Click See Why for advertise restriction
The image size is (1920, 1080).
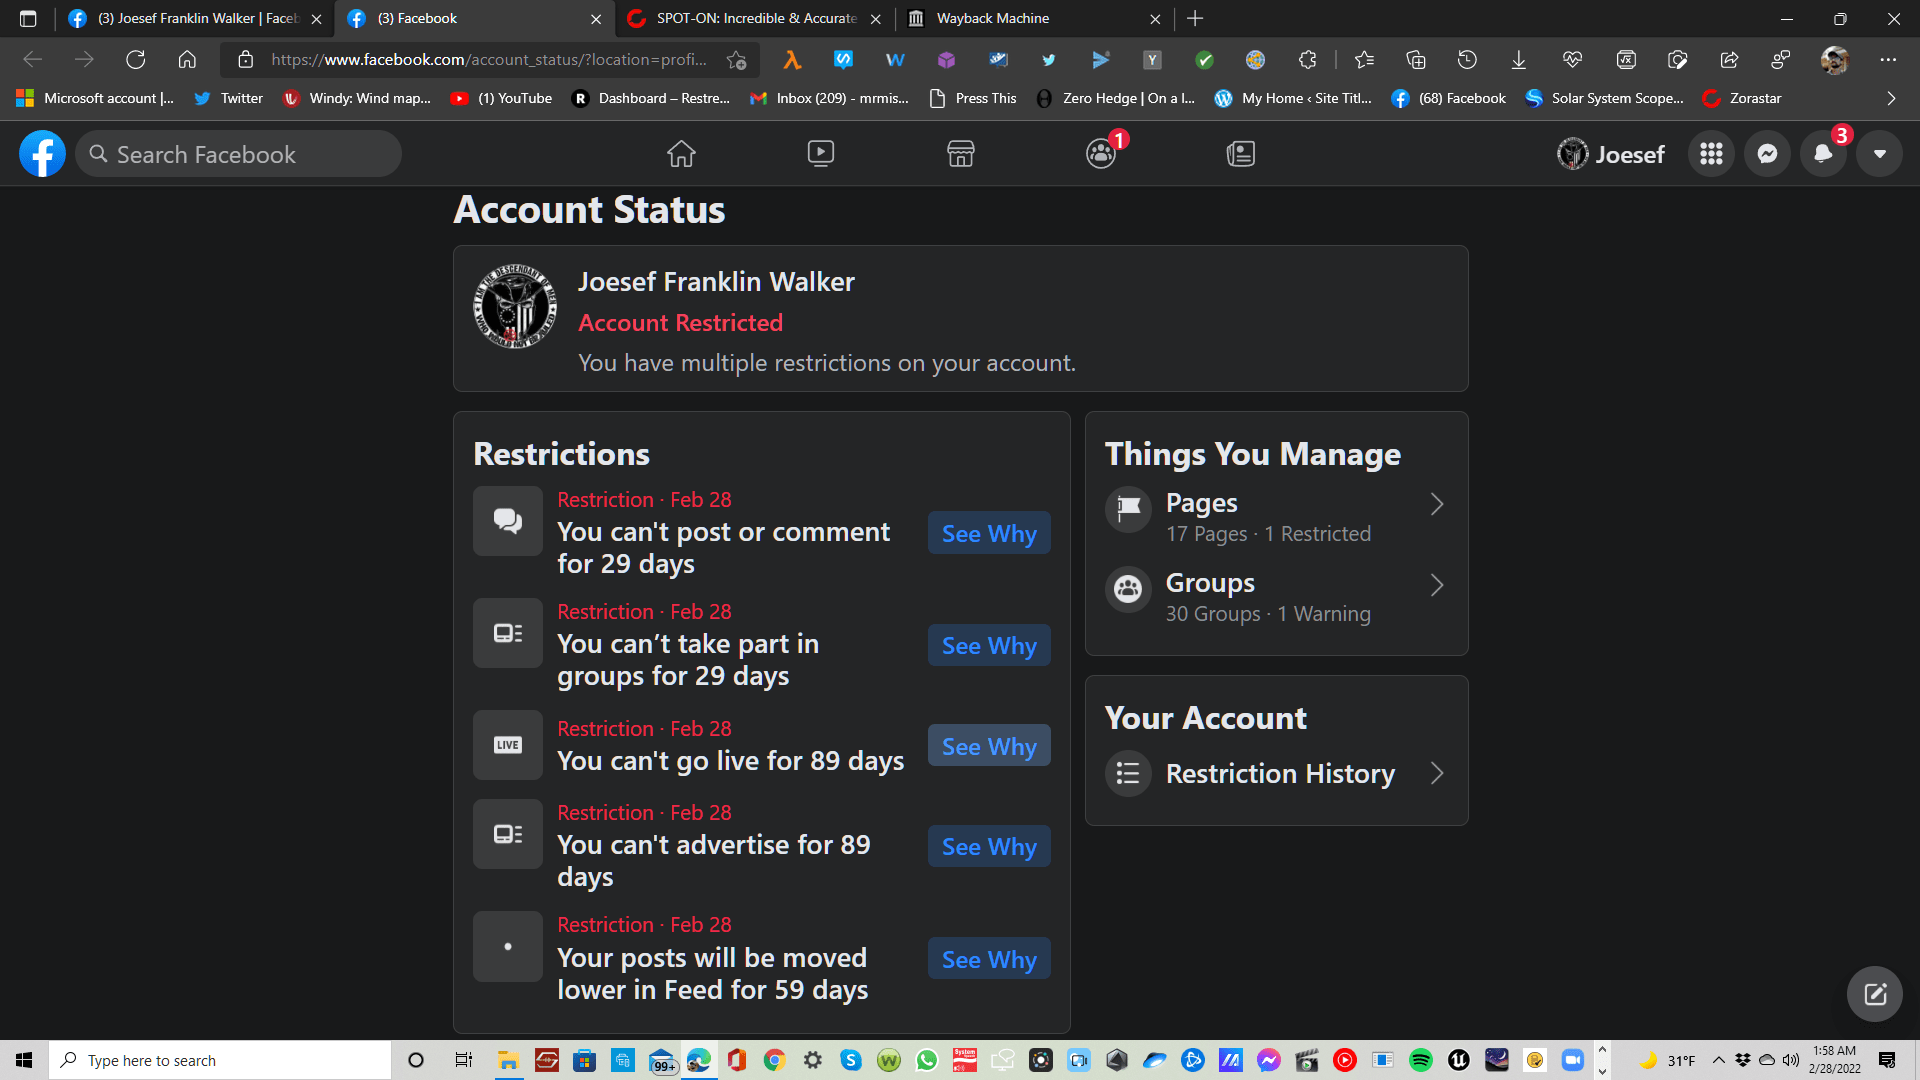tap(988, 847)
